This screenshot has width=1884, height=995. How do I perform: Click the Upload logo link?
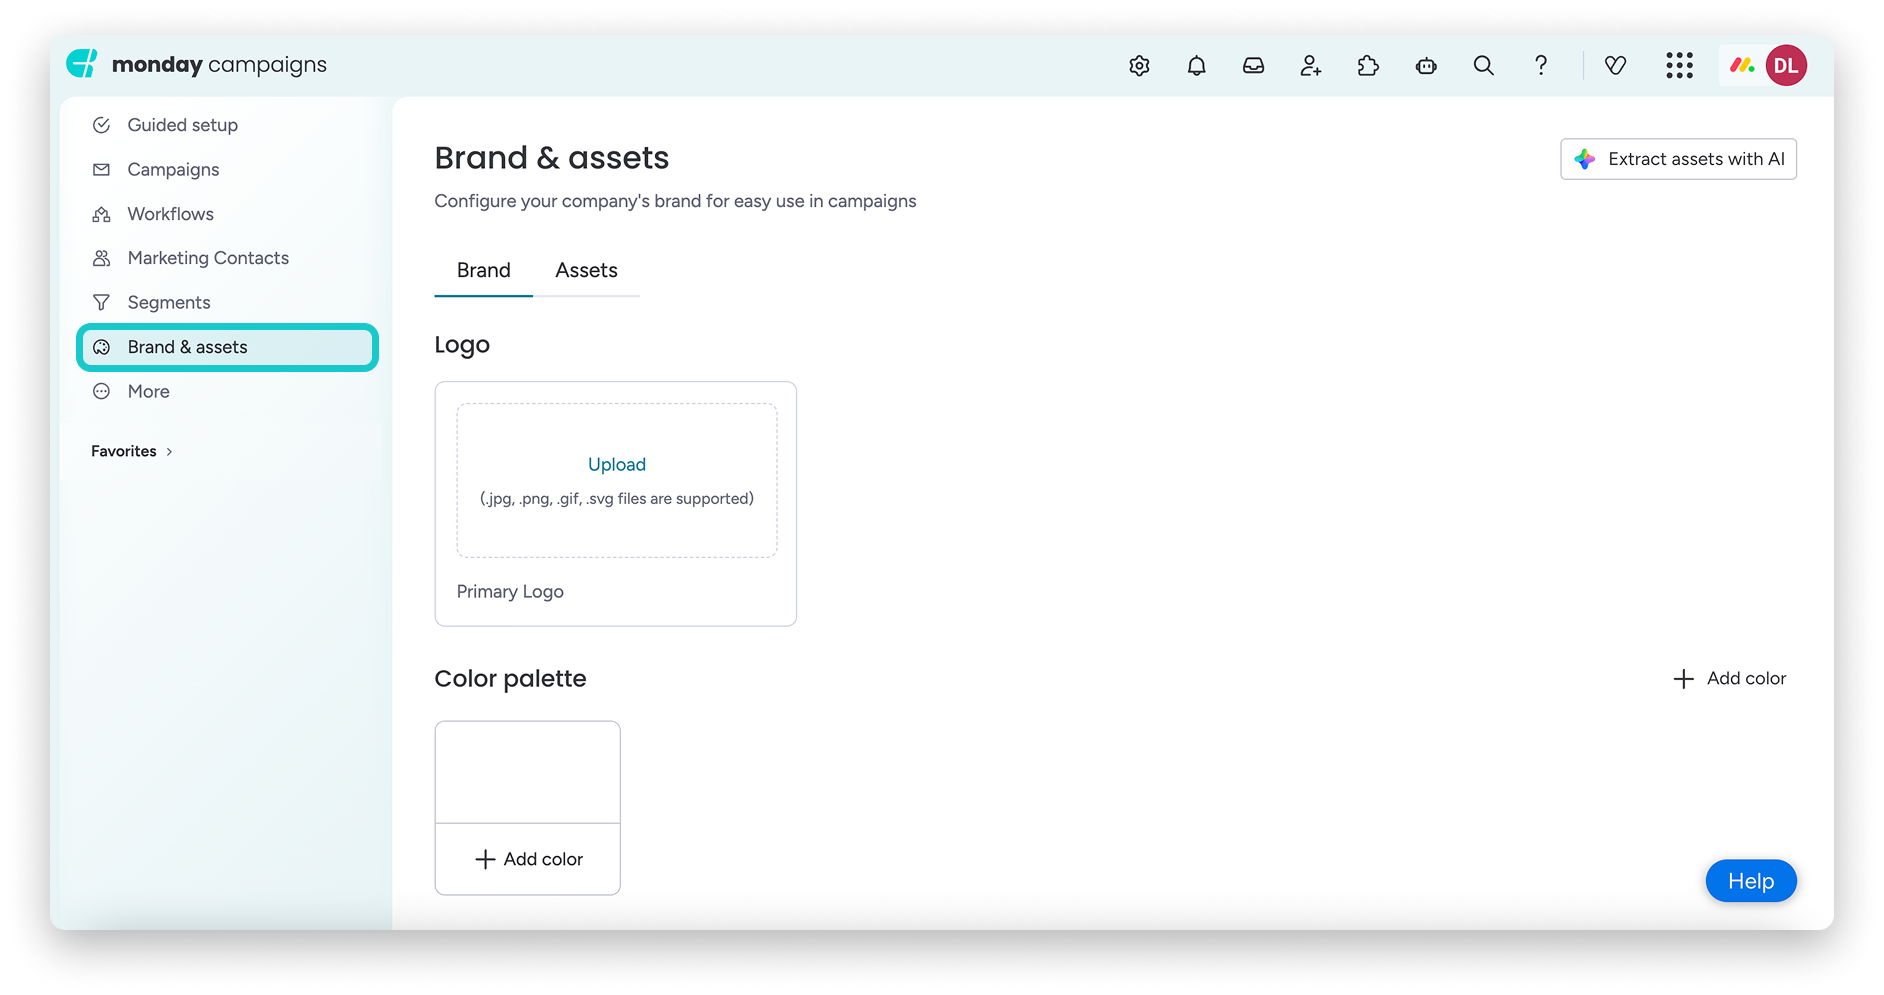(617, 464)
